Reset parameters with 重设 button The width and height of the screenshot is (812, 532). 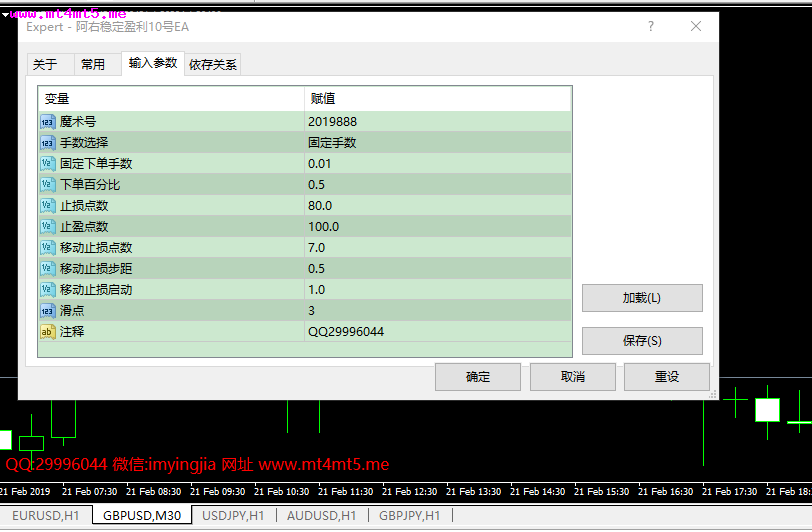tap(666, 377)
